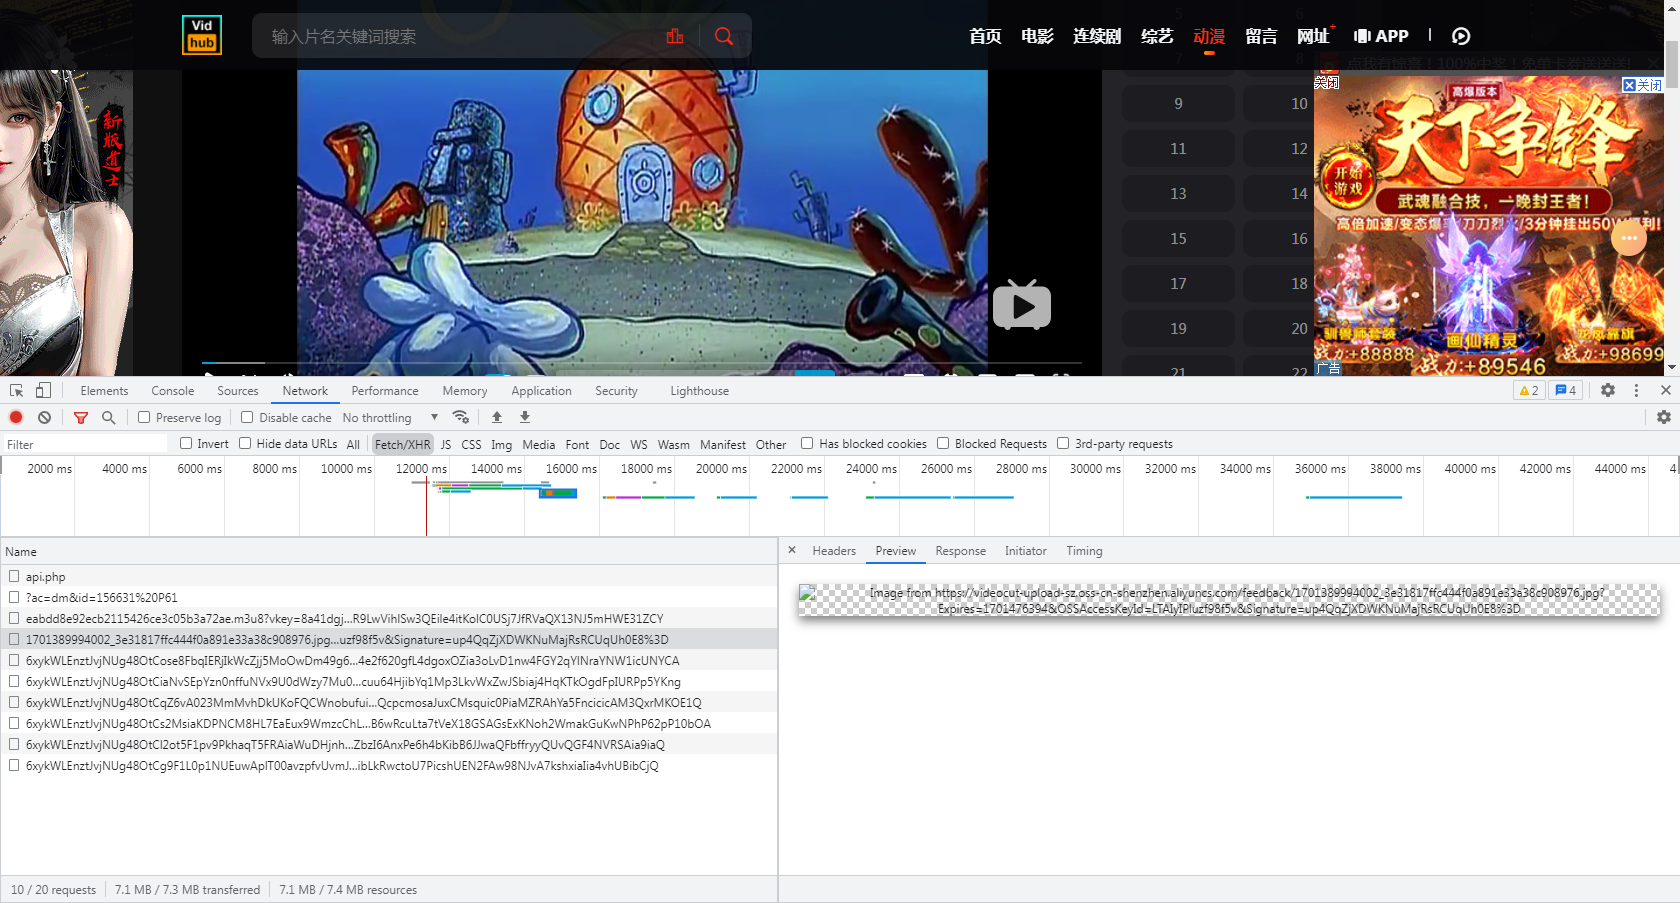Click the red search magnifier icon
This screenshot has width=1680, height=903.
pos(724,36)
